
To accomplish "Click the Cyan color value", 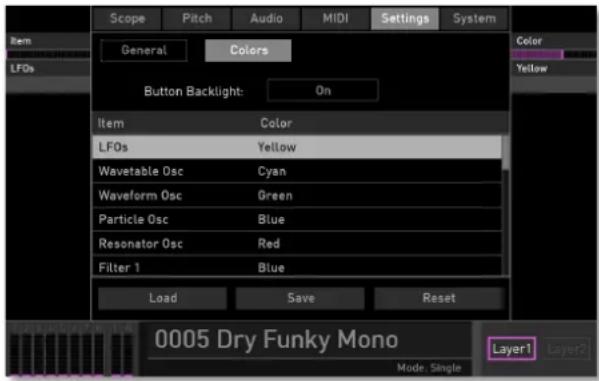I will (272, 171).
